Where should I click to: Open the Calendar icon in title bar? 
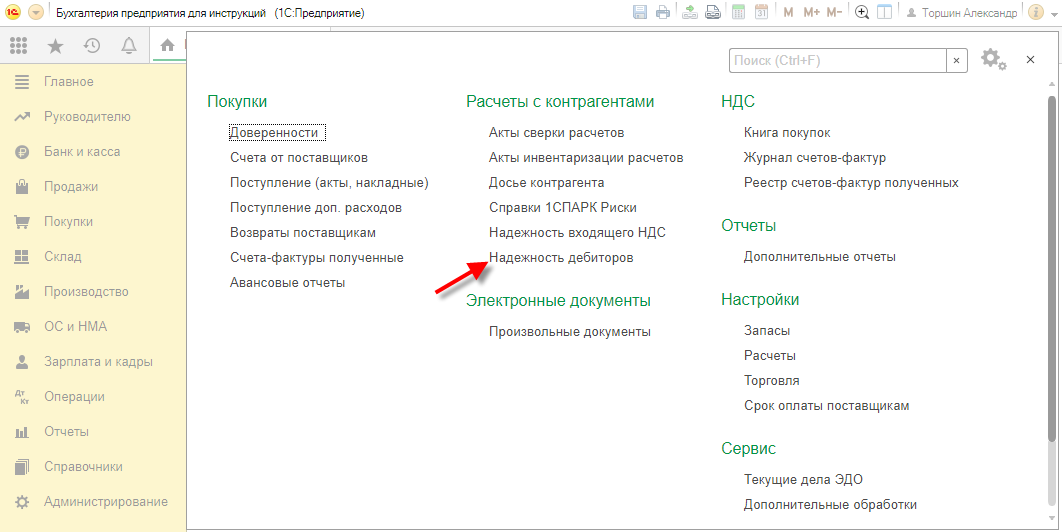tap(761, 12)
